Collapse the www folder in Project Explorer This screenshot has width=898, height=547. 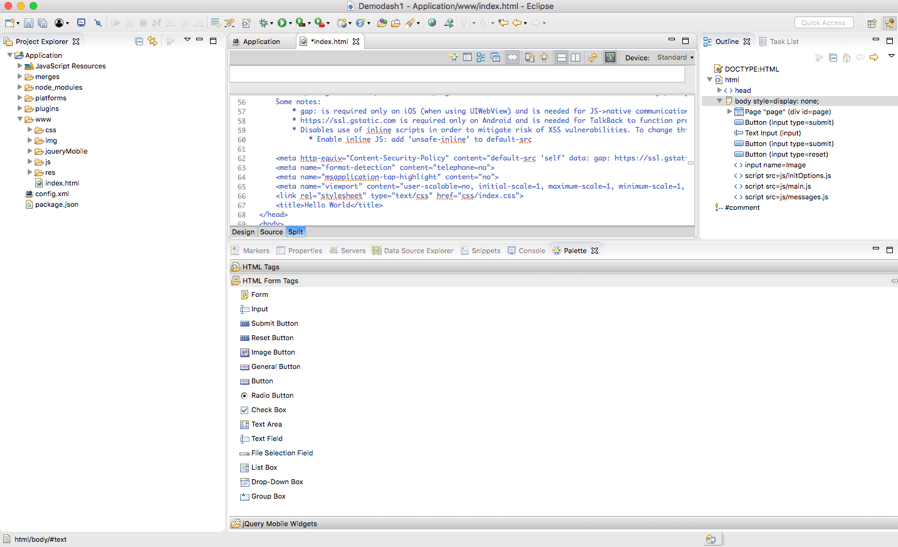(x=20, y=120)
